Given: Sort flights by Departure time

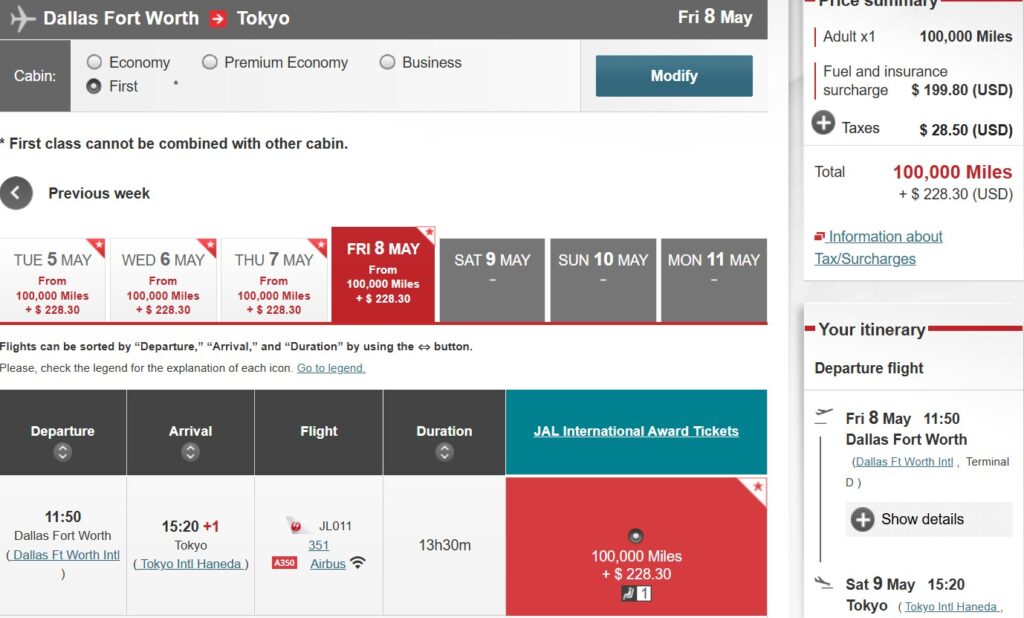Looking at the screenshot, I should click(63, 452).
